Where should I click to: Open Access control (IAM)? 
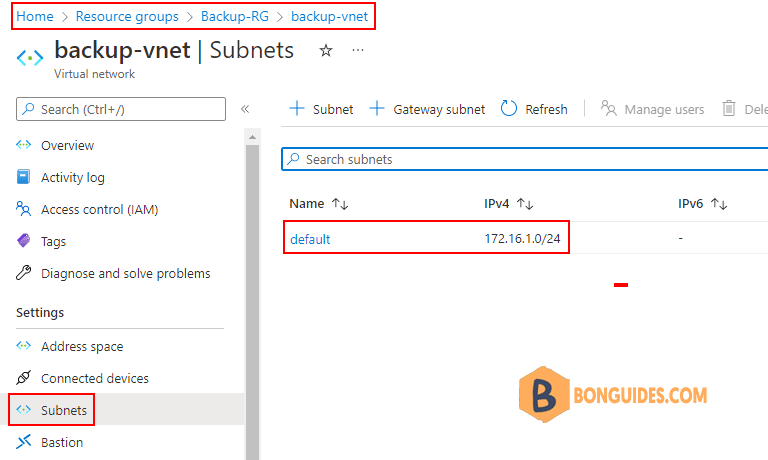pos(99,209)
